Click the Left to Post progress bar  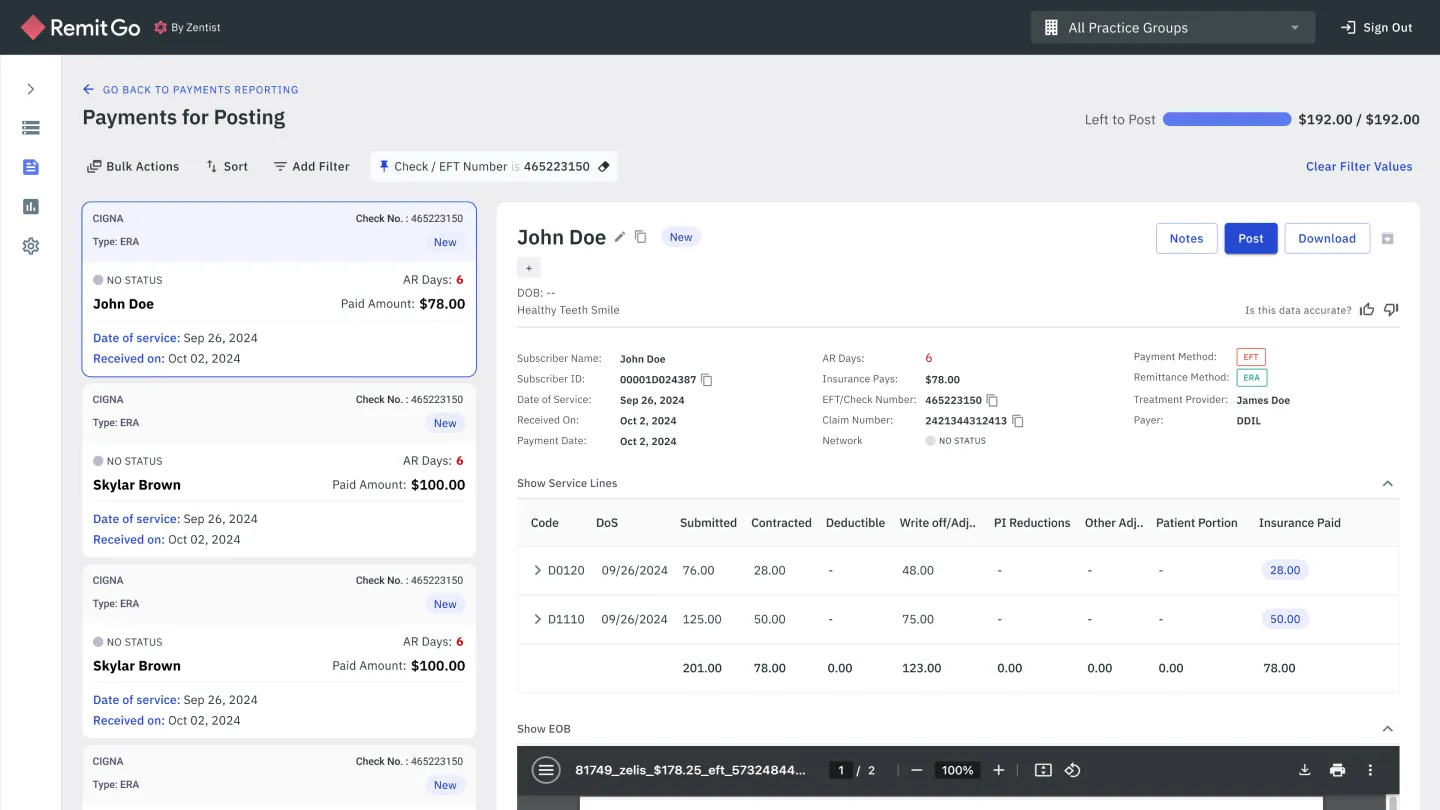pos(1227,120)
